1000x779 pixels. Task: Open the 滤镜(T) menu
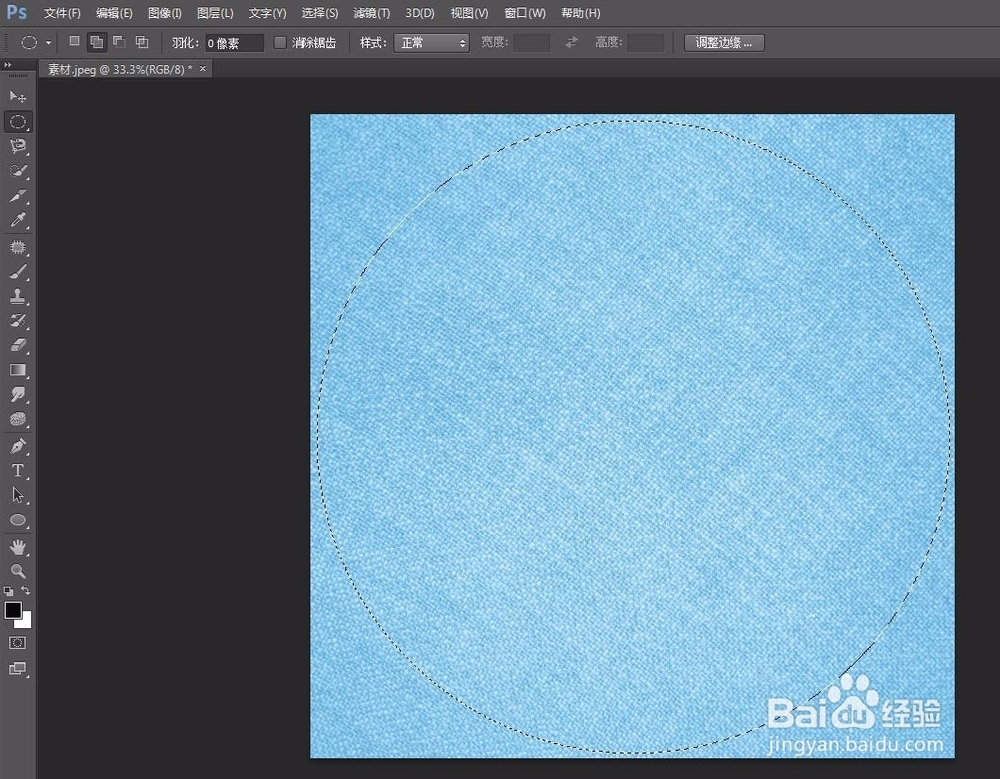click(372, 13)
